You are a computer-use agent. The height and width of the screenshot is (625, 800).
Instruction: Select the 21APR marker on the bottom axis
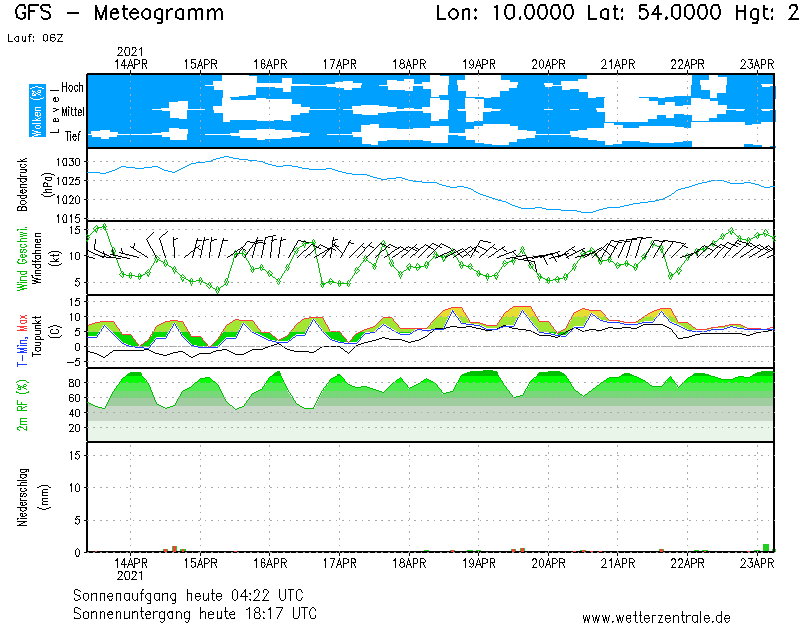point(617,564)
